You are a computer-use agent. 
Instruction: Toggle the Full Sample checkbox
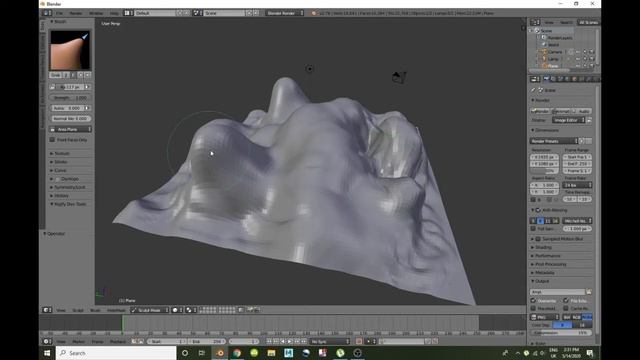pos(533,229)
